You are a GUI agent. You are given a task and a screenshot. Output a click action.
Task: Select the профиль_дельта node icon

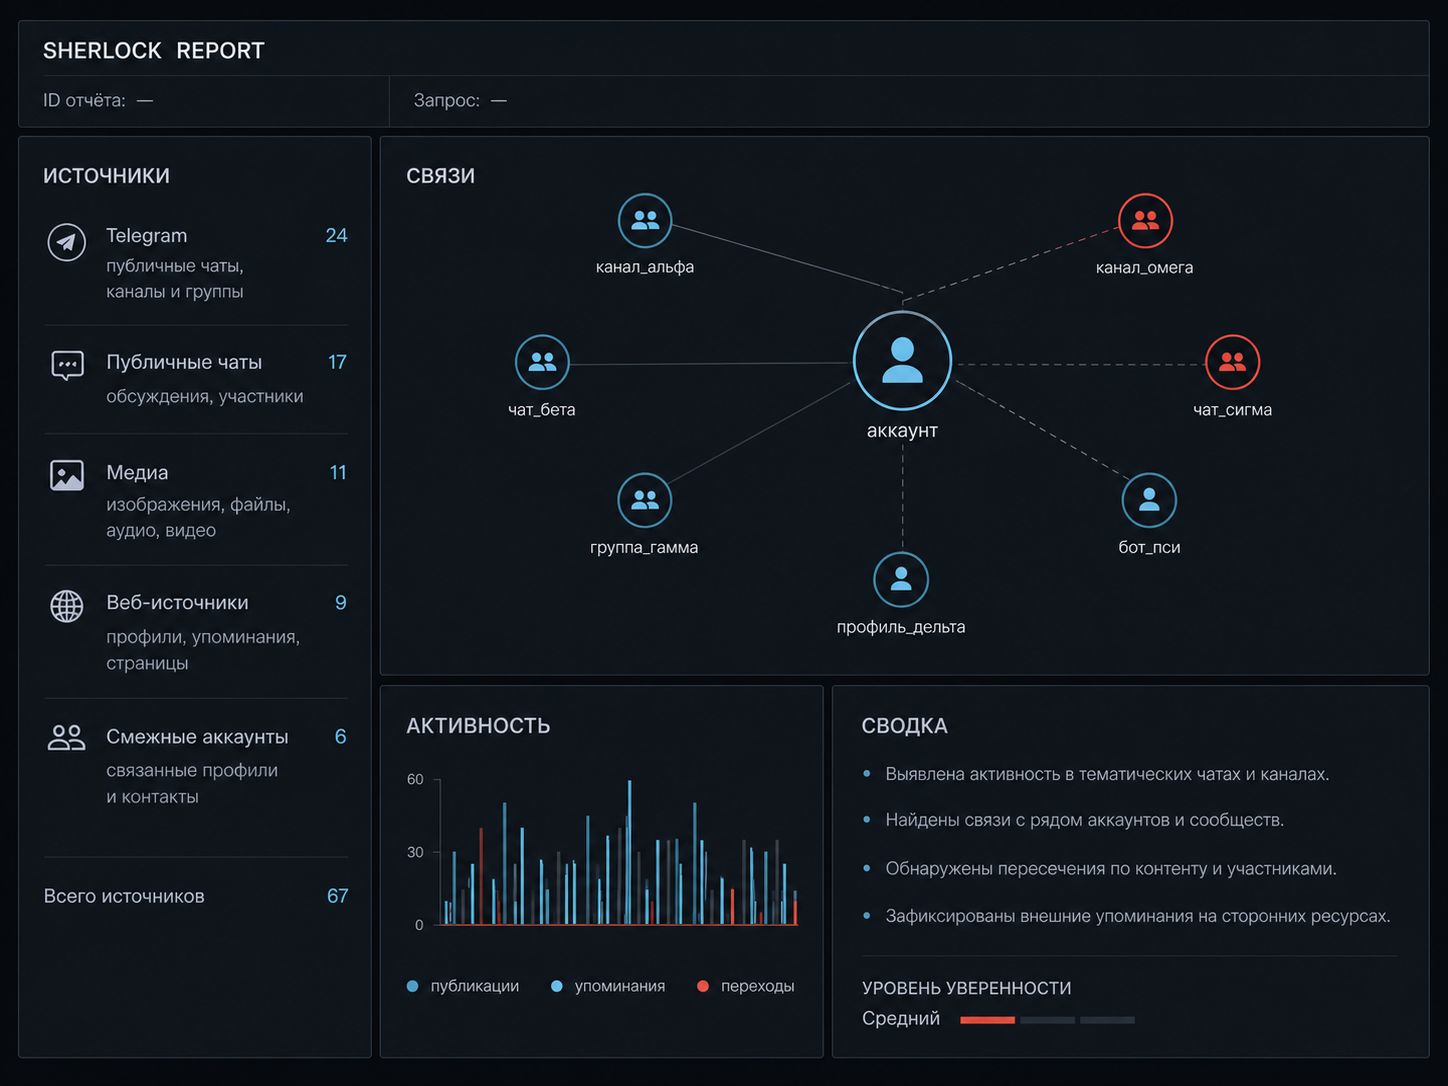pos(901,580)
